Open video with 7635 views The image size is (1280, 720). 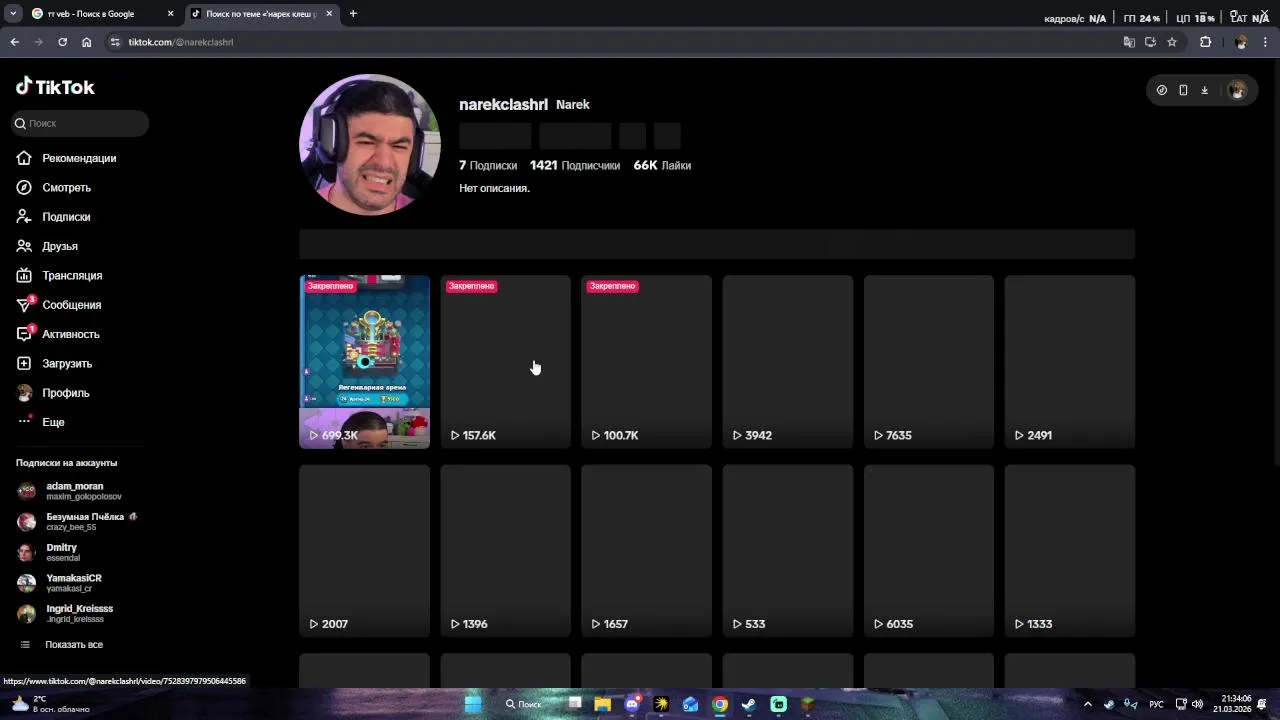[929, 362]
